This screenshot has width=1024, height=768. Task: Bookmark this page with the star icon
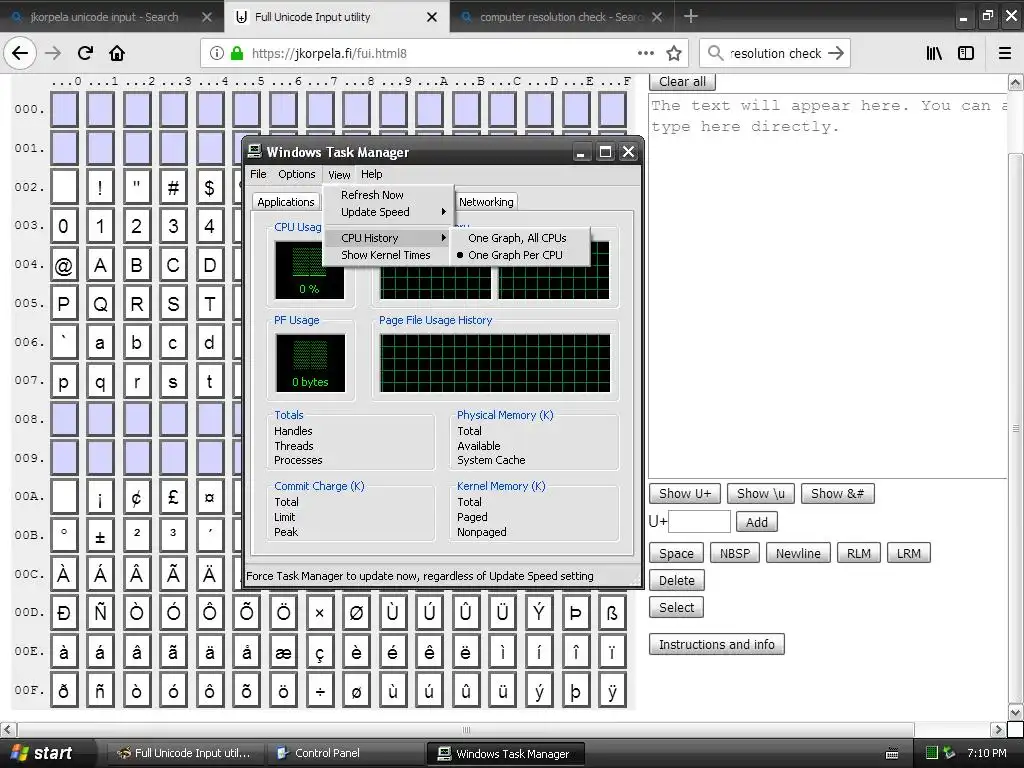pyautogui.click(x=674, y=53)
